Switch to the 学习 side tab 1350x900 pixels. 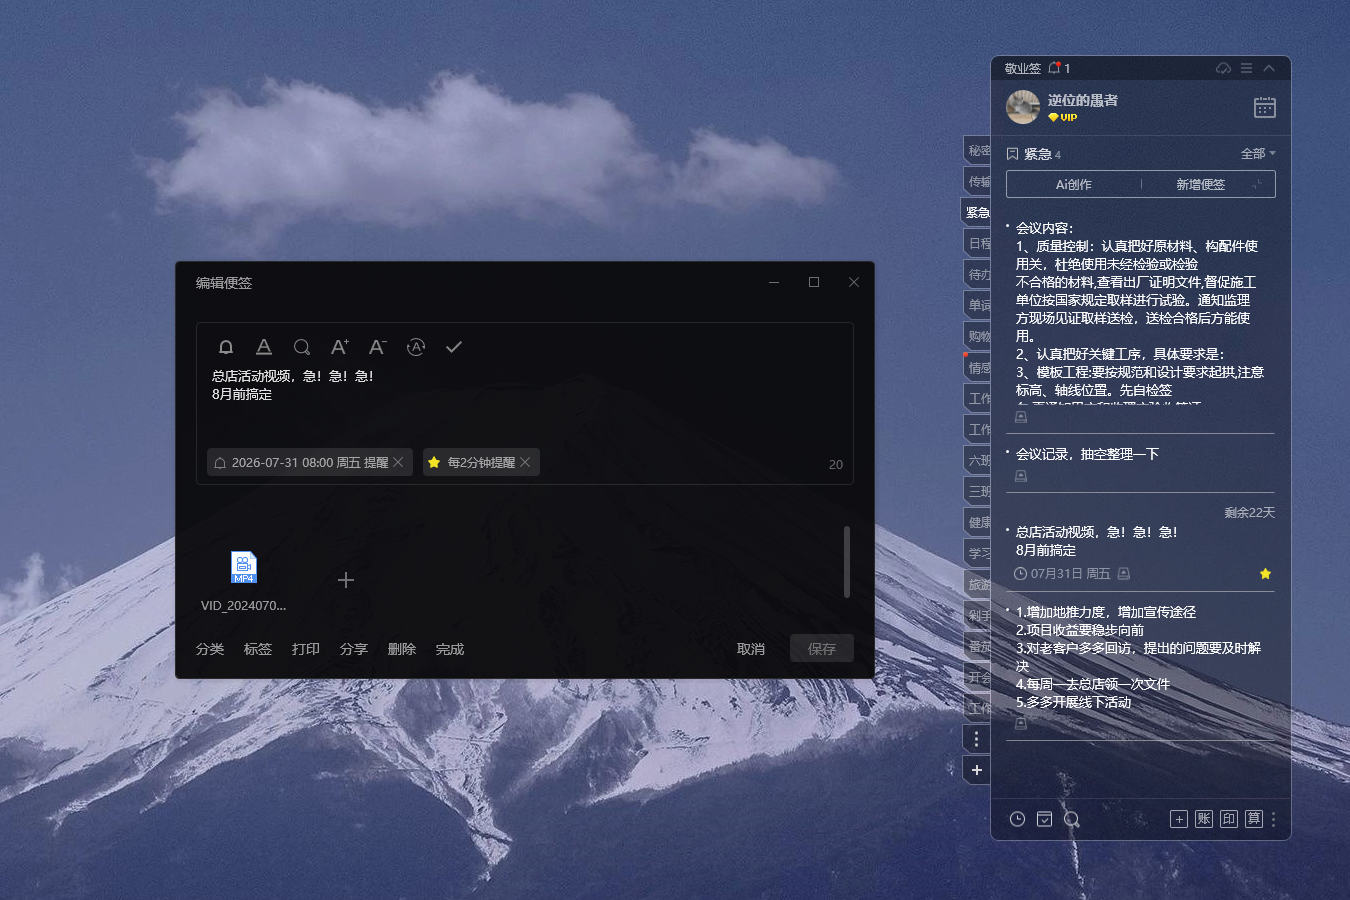tap(978, 553)
